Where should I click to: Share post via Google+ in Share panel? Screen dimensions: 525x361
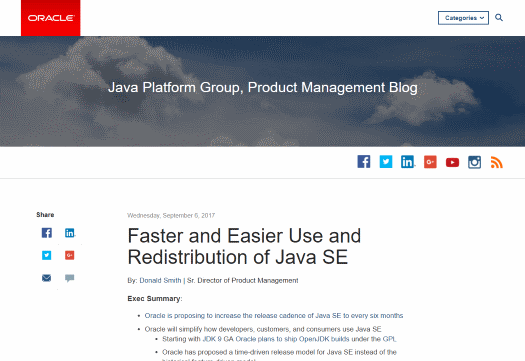tap(70, 256)
